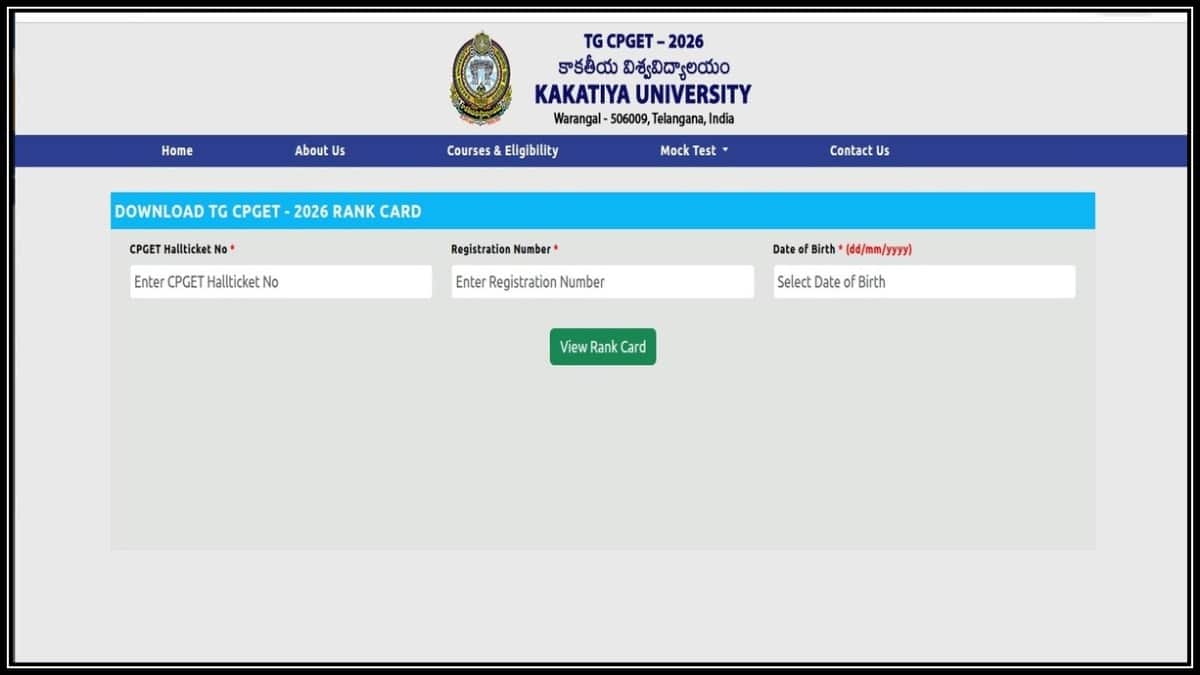This screenshot has height=675, width=1200.
Task: Open the Contact Us page
Action: [x=859, y=151]
